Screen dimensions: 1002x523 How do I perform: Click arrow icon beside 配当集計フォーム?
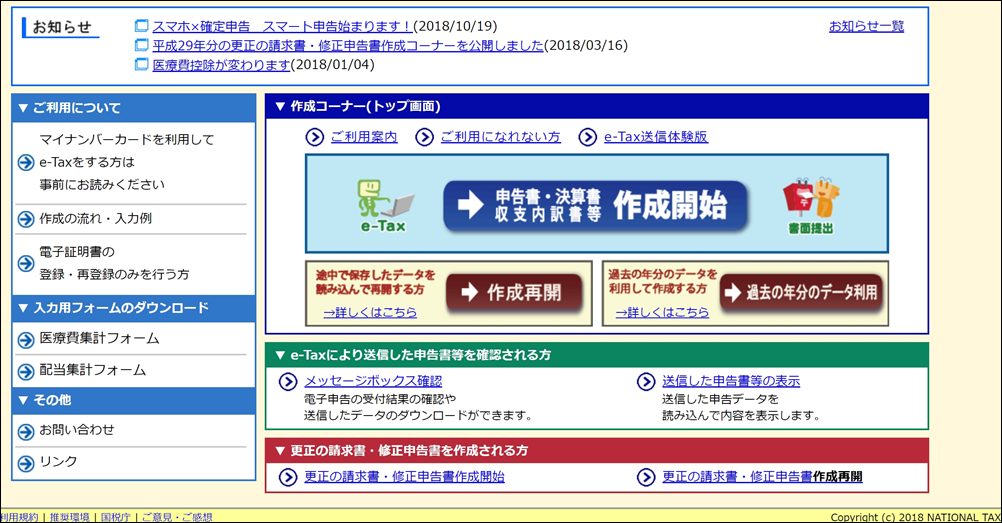26,371
